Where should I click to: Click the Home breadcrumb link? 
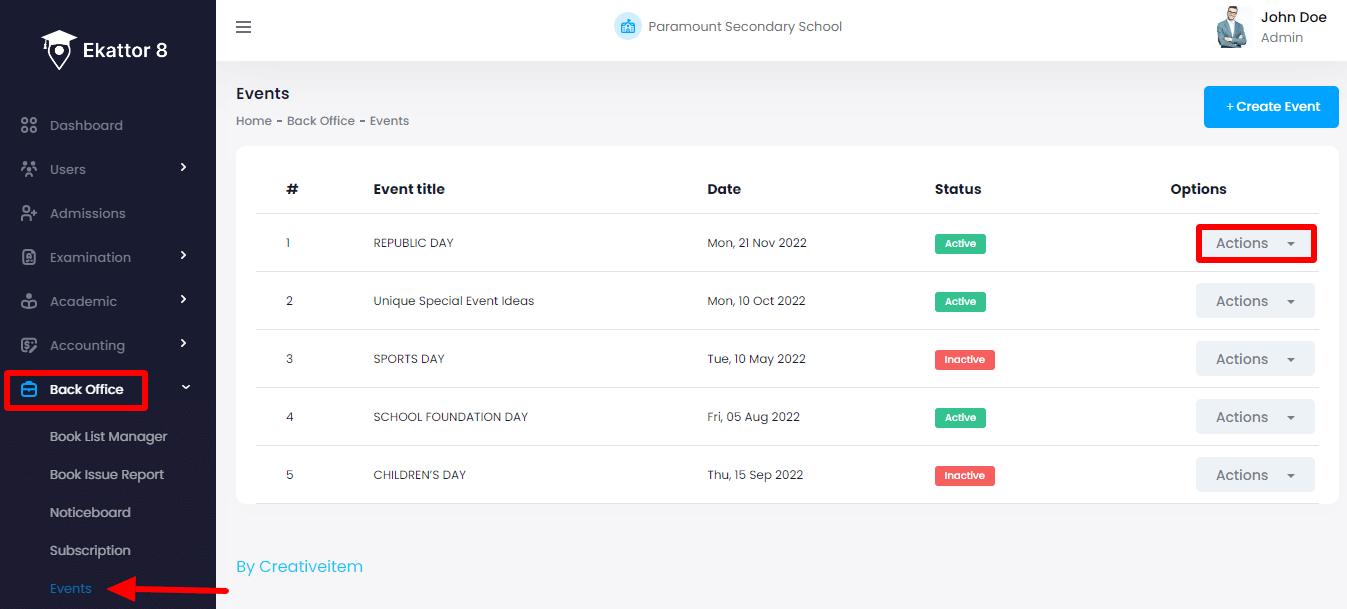tap(253, 121)
